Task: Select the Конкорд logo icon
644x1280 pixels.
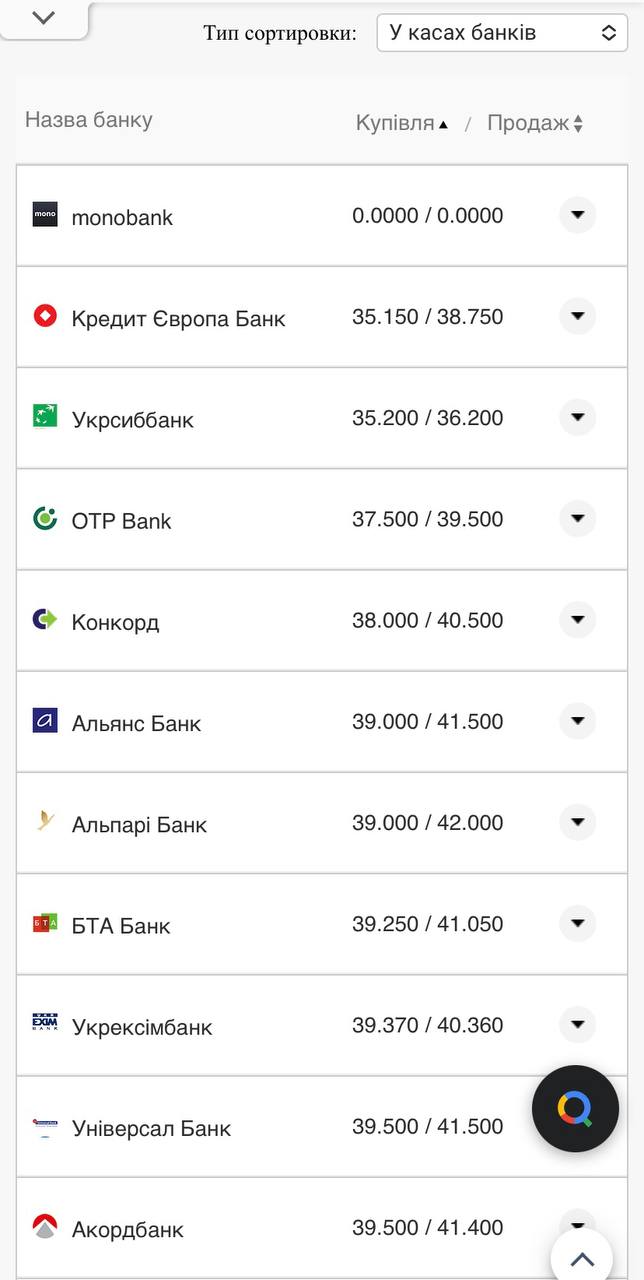Action: 44,620
